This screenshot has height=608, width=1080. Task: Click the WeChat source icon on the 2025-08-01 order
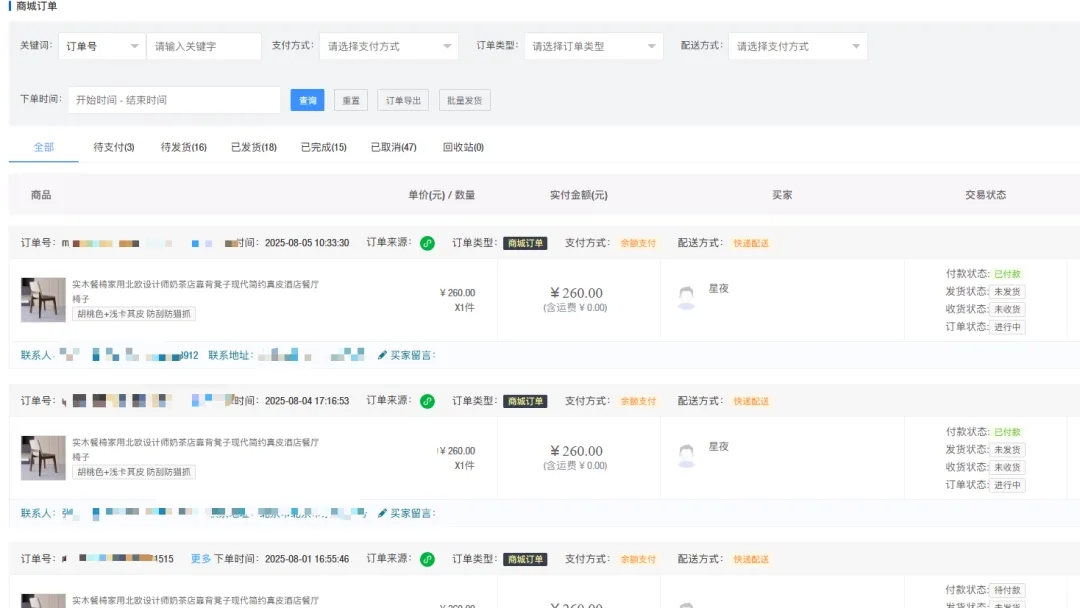click(x=428, y=560)
